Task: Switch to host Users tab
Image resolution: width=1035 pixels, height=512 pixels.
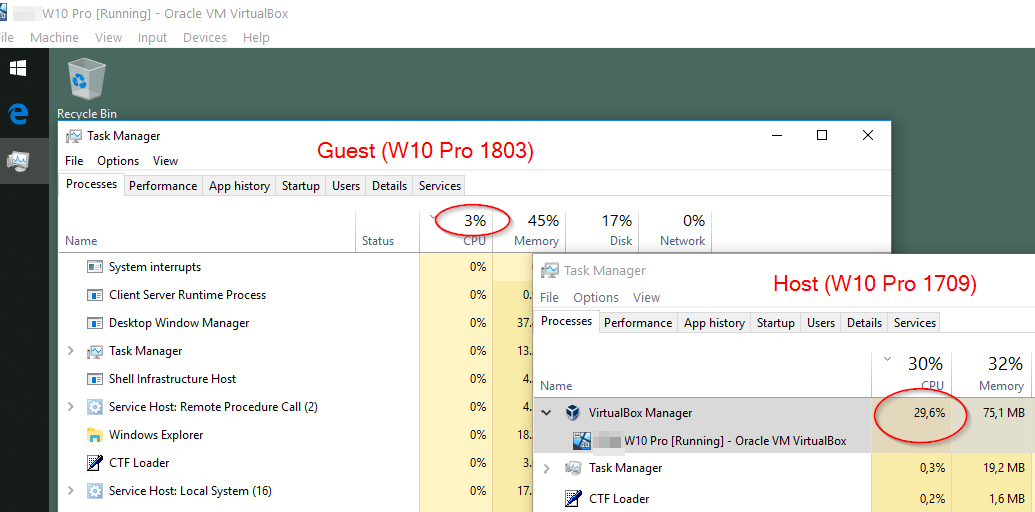Action: pos(821,323)
